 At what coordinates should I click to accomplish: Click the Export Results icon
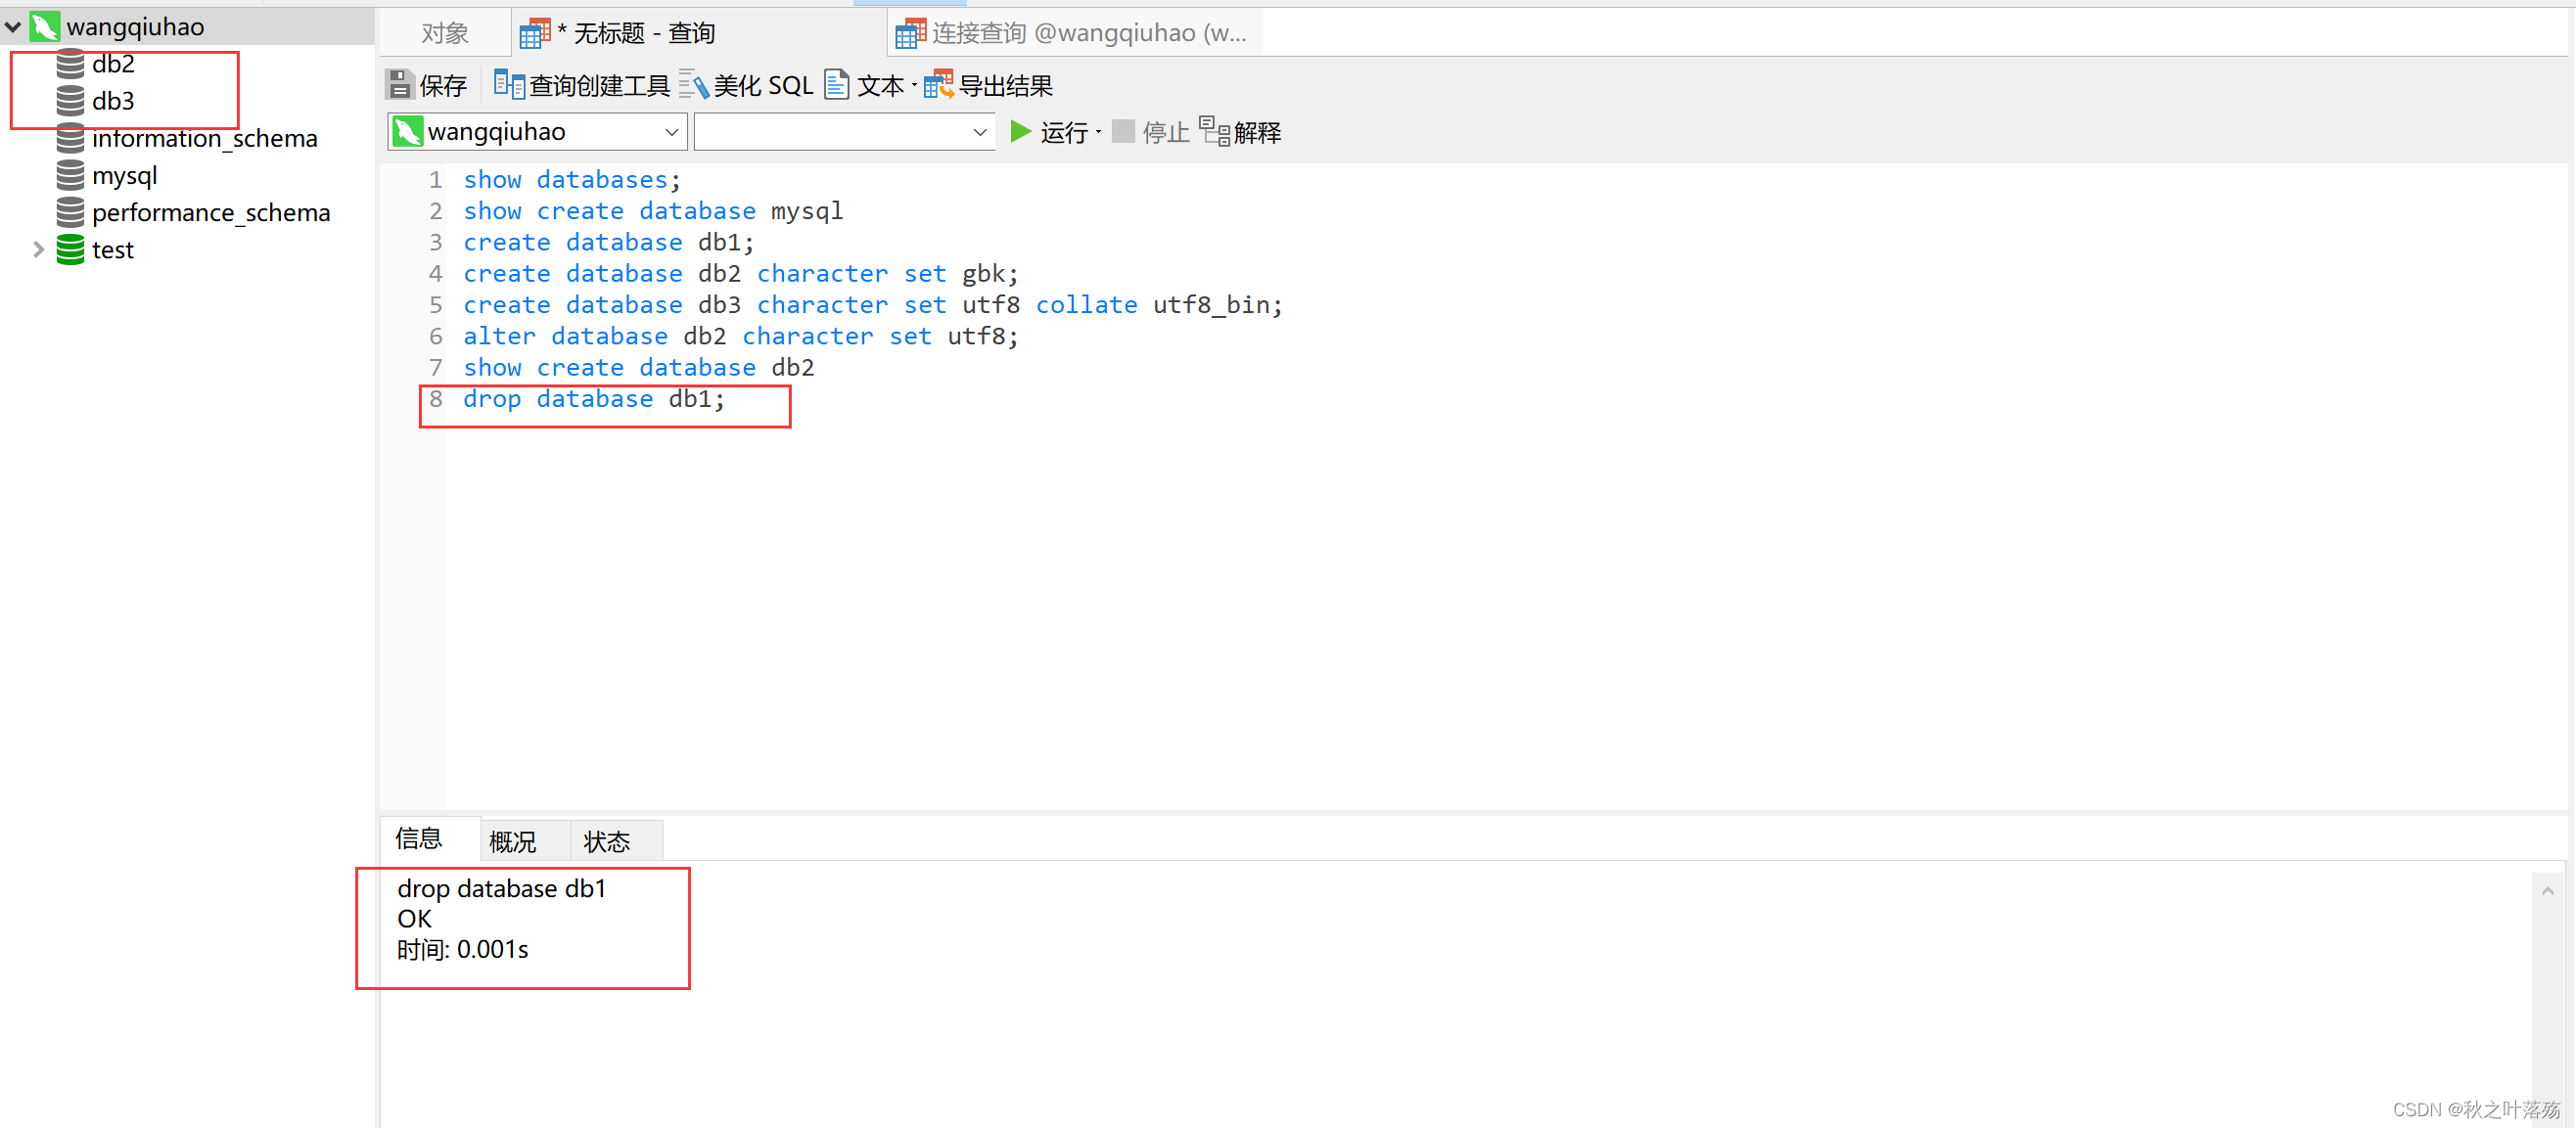point(938,85)
